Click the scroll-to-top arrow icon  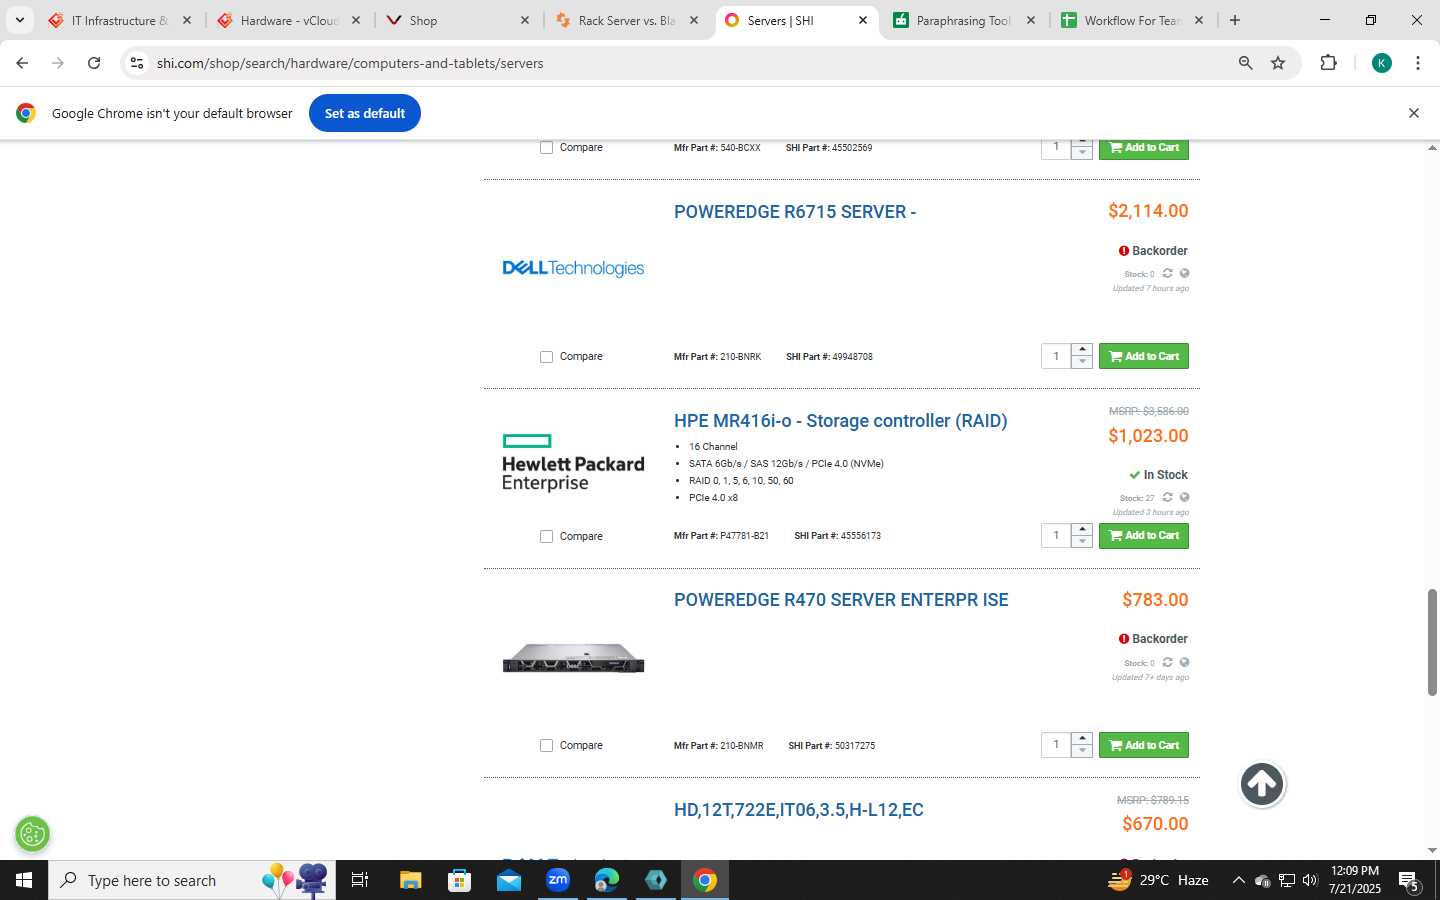pos(1262,784)
